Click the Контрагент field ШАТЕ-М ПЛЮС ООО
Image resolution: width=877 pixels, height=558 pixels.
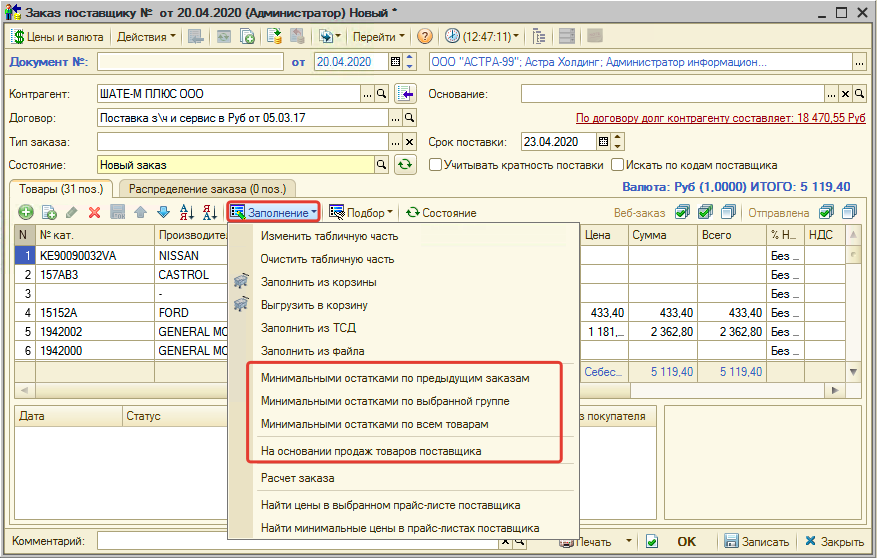pos(229,94)
